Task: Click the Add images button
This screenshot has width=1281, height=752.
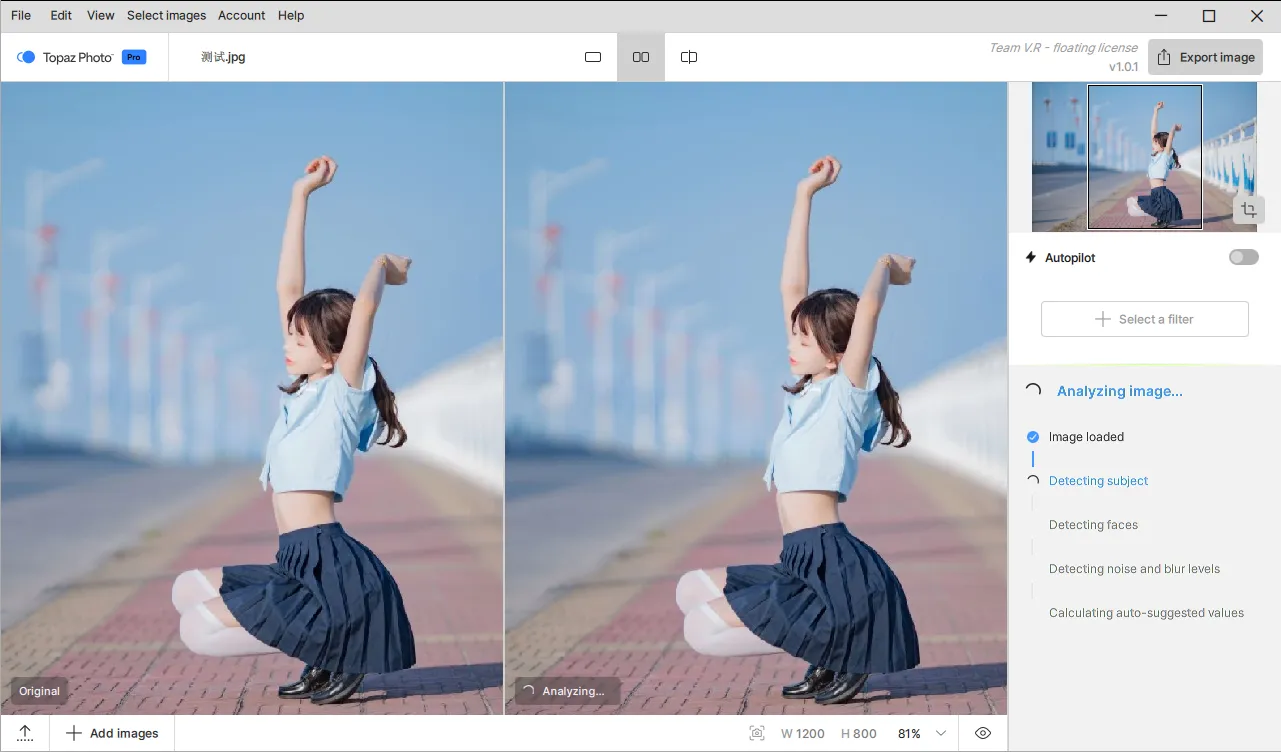Action: coord(112,733)
